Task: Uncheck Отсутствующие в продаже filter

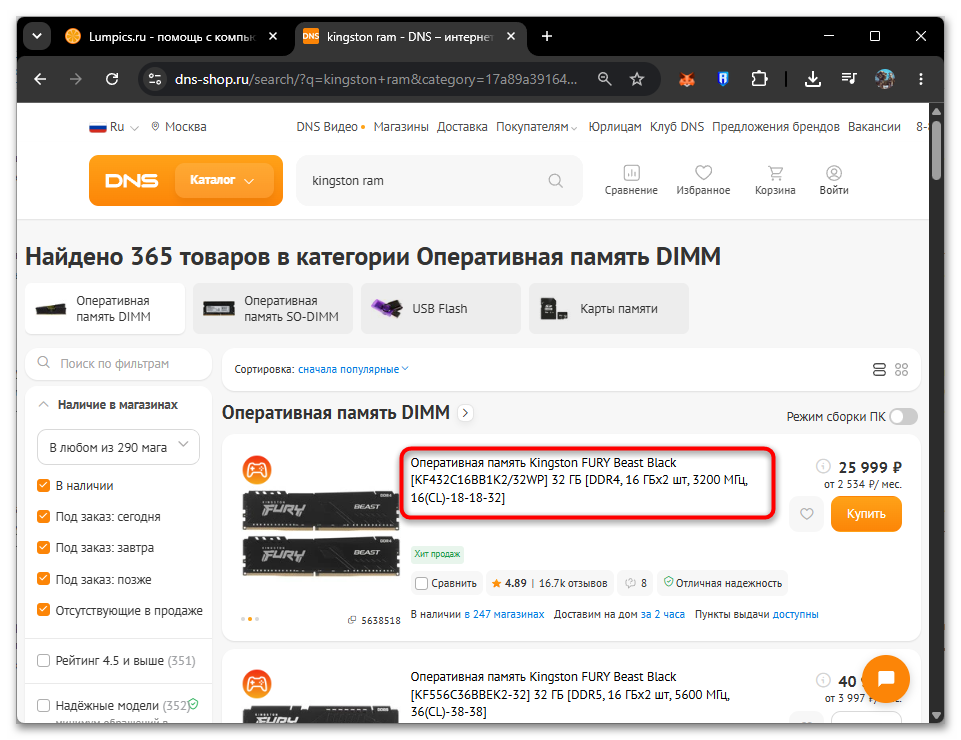Action: tap(44, 610)
